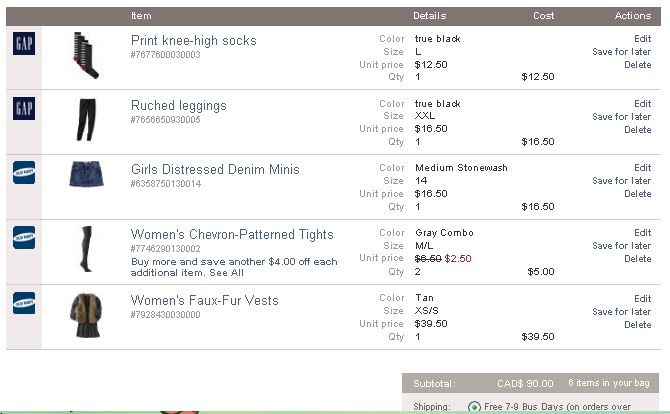Save the Ruched leggings for later
Screen dimensions: 670x414
pyautogui.click(x=621, y=117)
